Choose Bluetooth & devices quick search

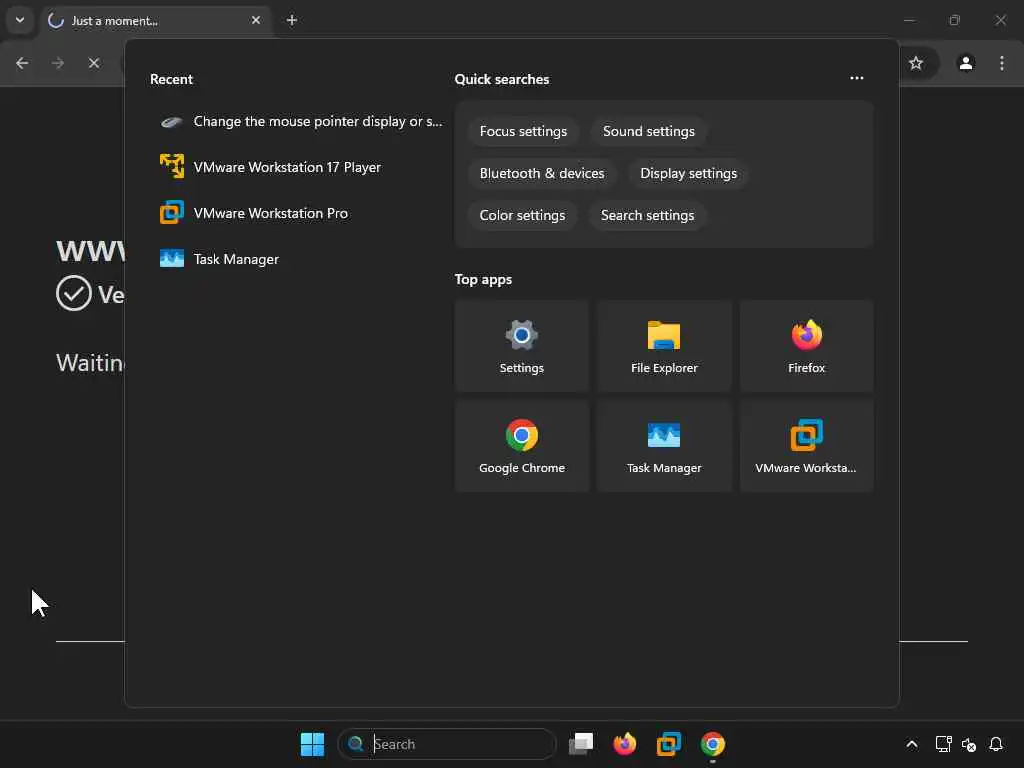pos(542,173)
